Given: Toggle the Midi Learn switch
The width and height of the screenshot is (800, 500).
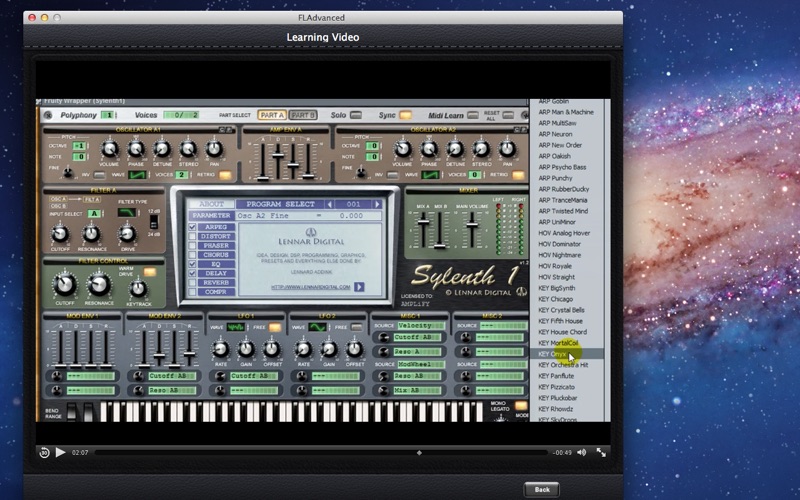Looking at the screenshot, I should click(473, 115).
